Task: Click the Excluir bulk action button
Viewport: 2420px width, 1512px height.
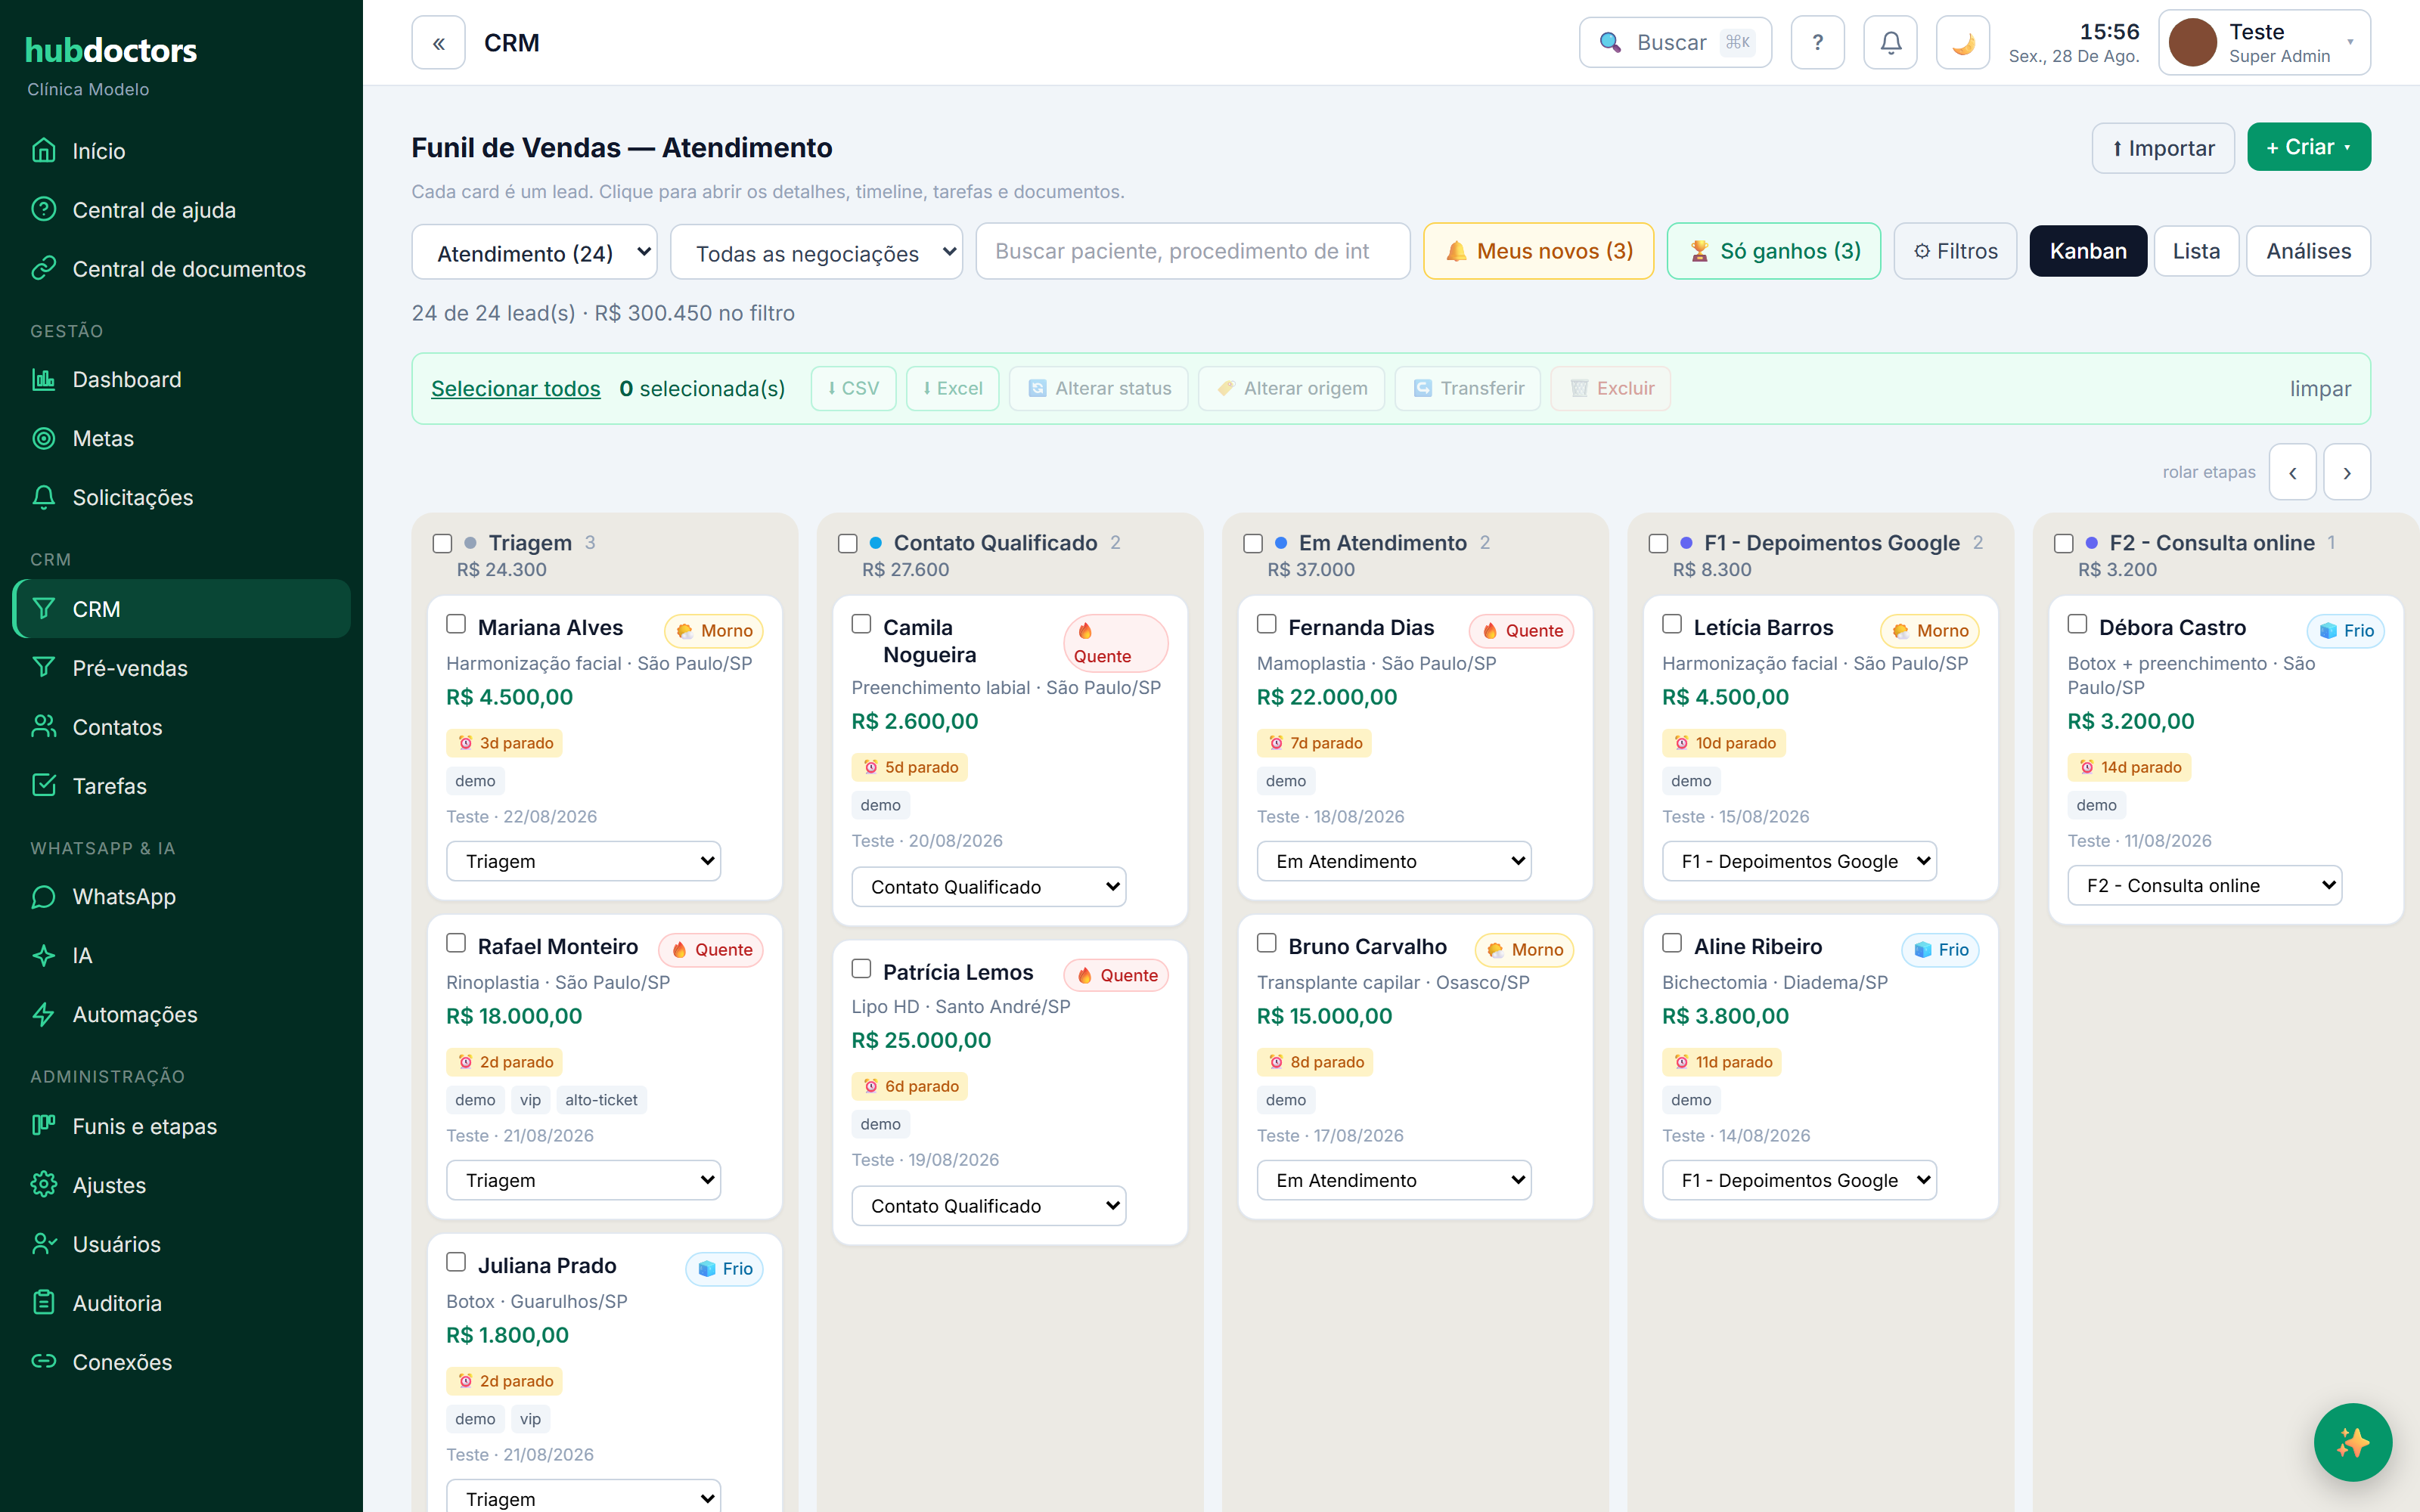Action: 1610,389
